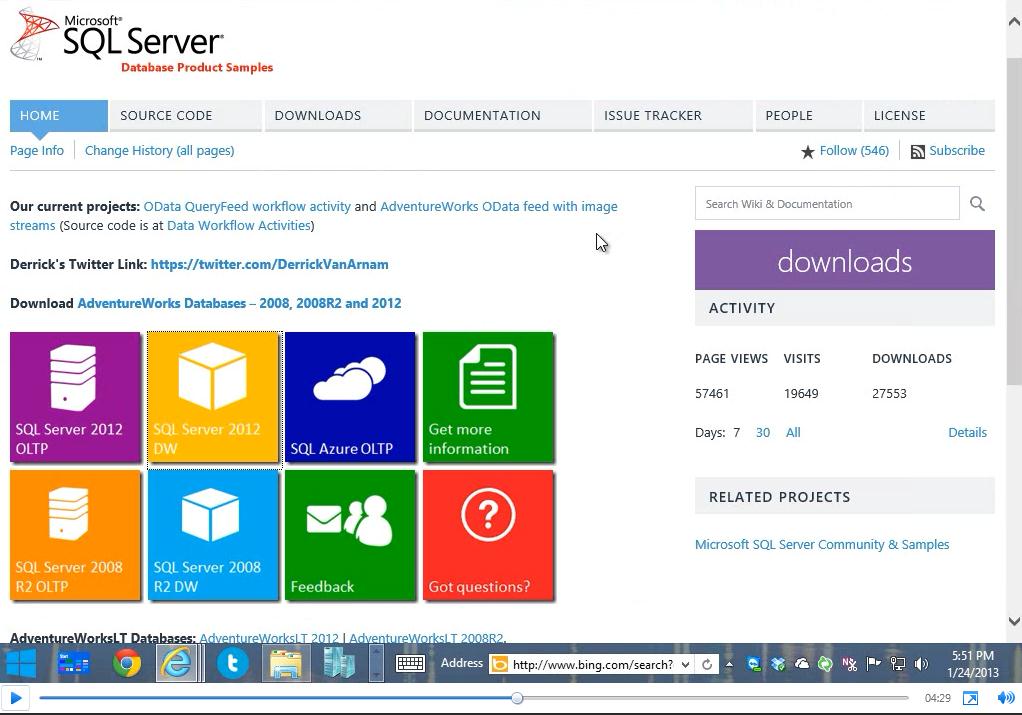Click the page scrollbar up arrow

point(1014,22)
